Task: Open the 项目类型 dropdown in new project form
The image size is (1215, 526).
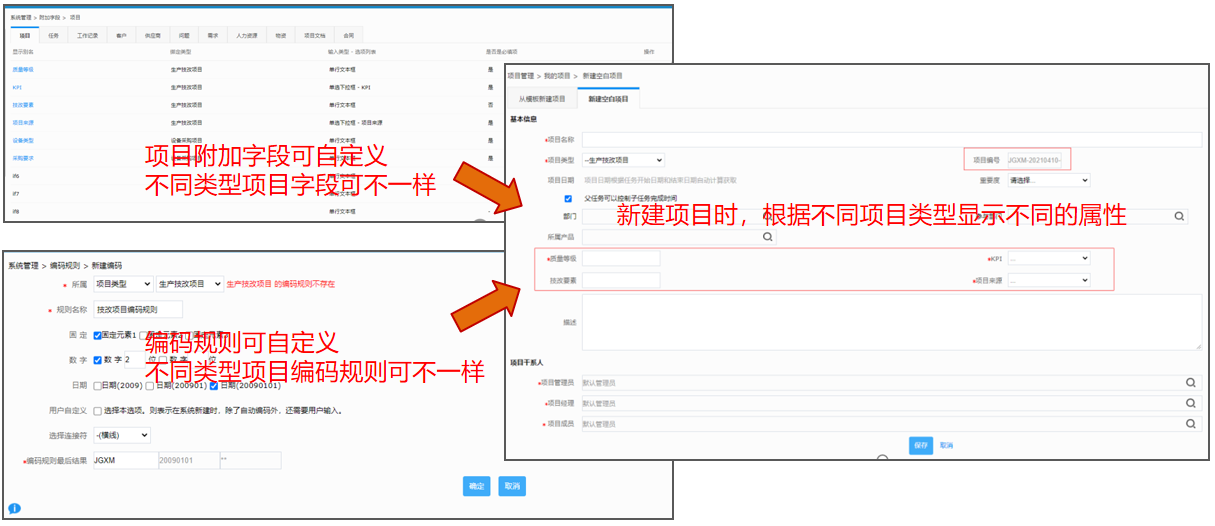Action: (x=623, y=160)
